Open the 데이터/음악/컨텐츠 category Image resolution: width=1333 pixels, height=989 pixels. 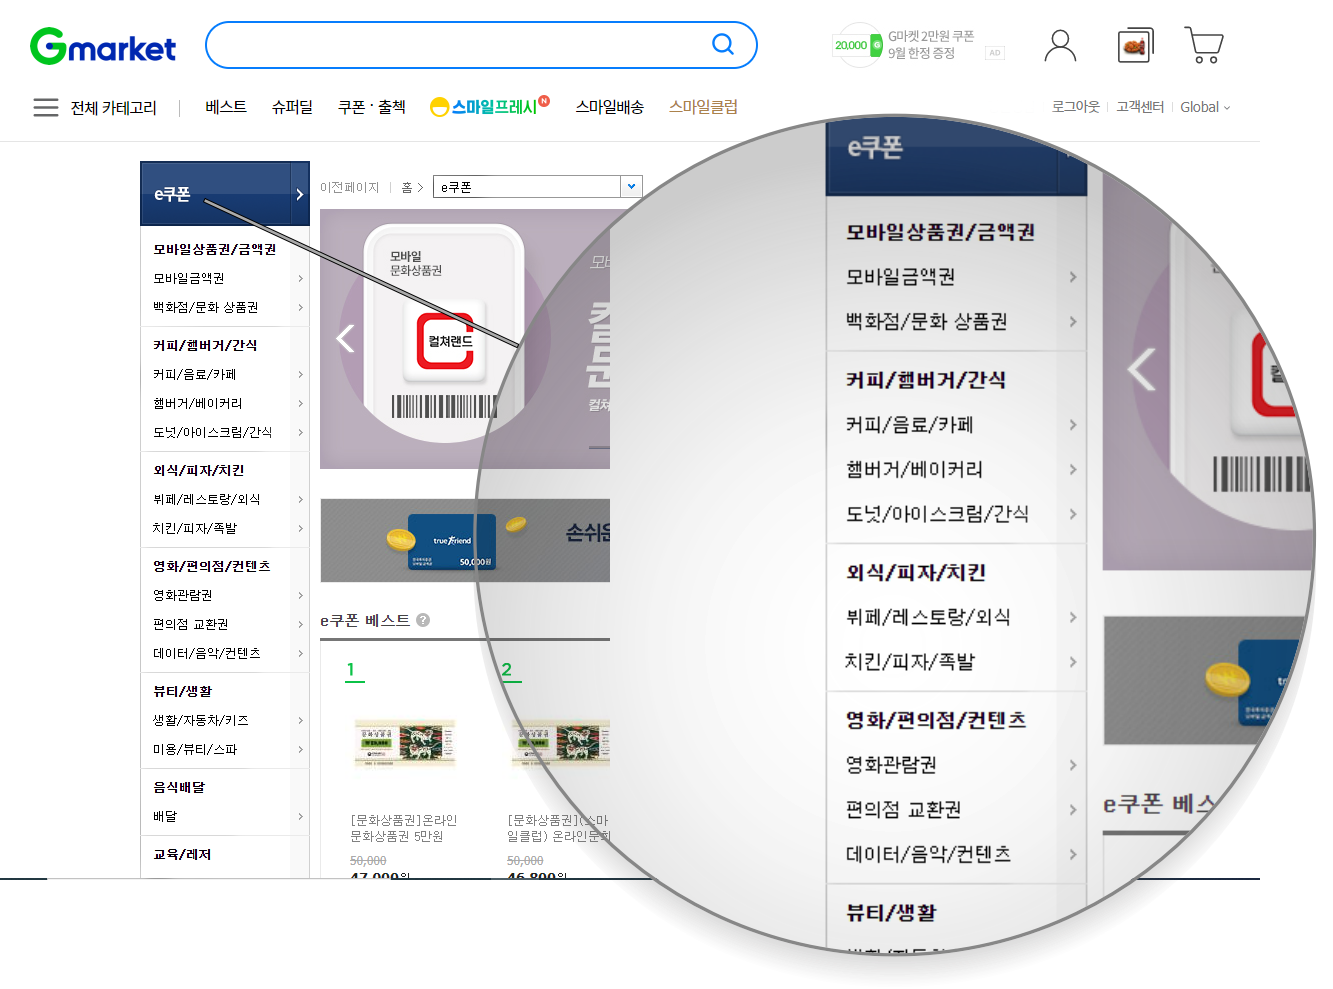point(206,653)
